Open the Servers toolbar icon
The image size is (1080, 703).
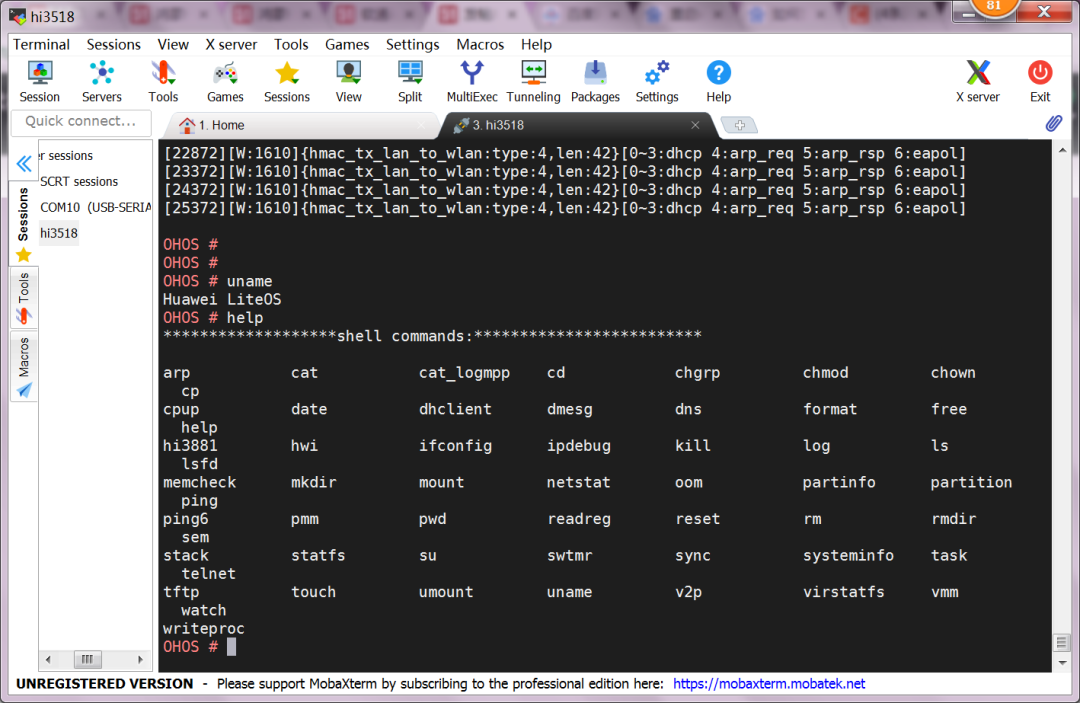[101, 81]
